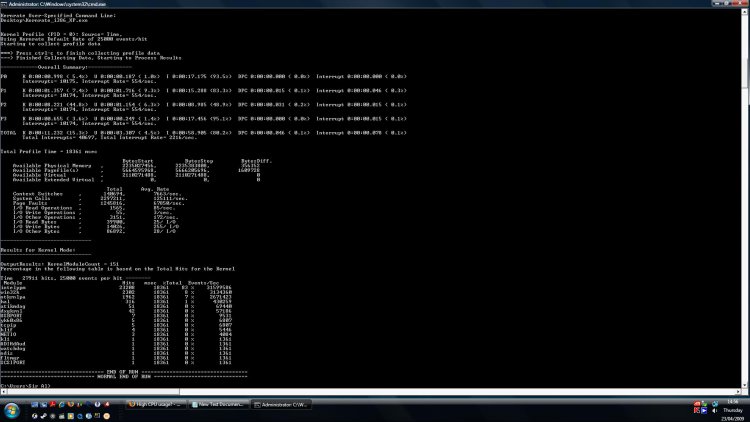Click the green network tray icon
Image resolution: width=750 pixels, height=422 pixels.
pos(704,404)
